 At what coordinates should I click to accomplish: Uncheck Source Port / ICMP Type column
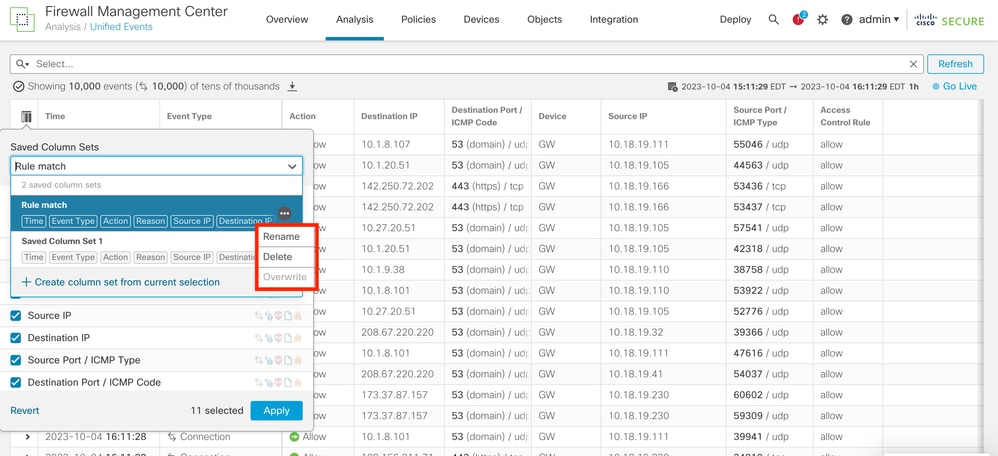16,360
